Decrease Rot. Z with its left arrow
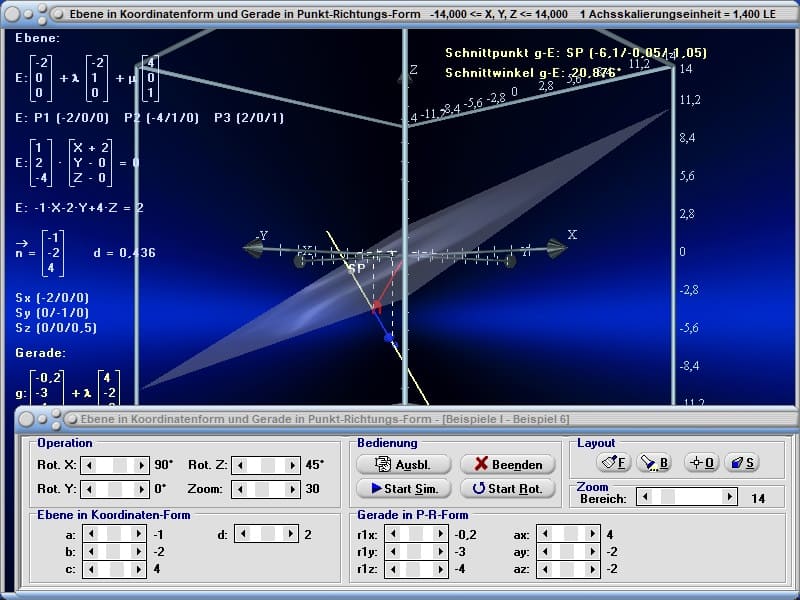This screenshot has height=600, width=800. (240, 465)
